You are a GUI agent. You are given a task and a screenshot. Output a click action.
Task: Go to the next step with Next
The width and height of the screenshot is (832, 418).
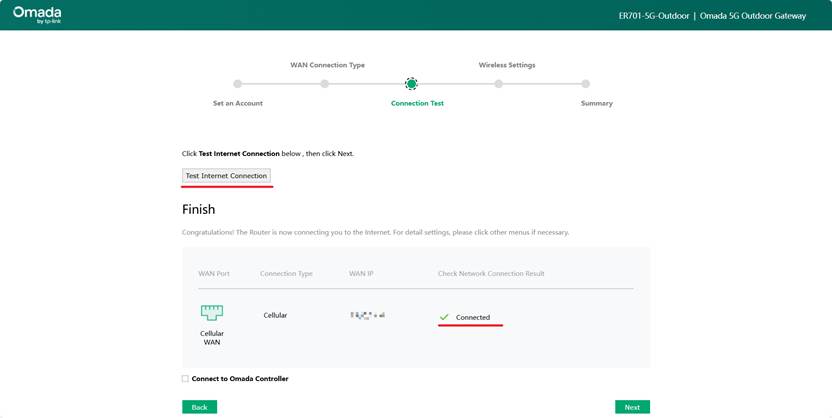point(632,407)
